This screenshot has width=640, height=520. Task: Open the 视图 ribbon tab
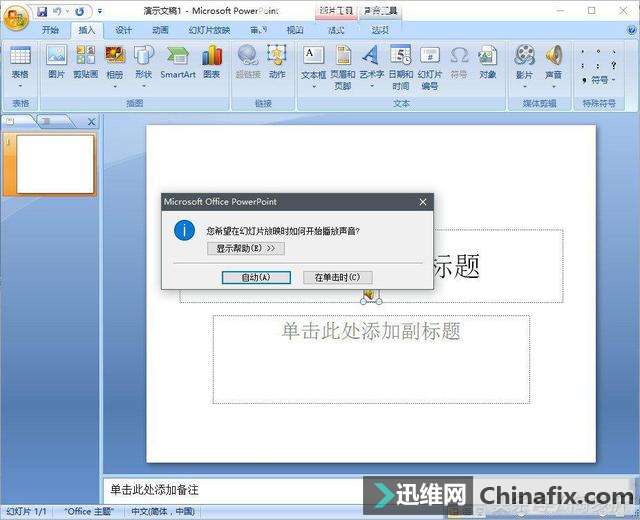coord(295,30)
